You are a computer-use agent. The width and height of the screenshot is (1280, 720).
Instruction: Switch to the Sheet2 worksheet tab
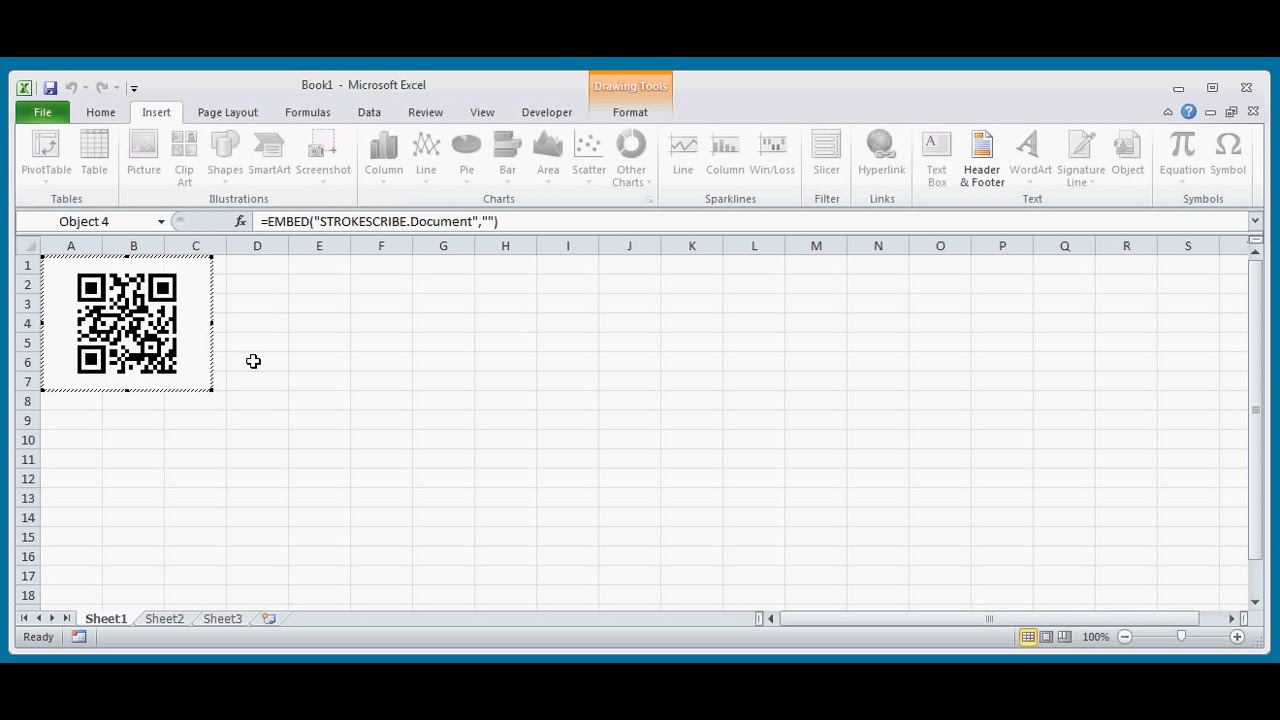click(164, 619)
